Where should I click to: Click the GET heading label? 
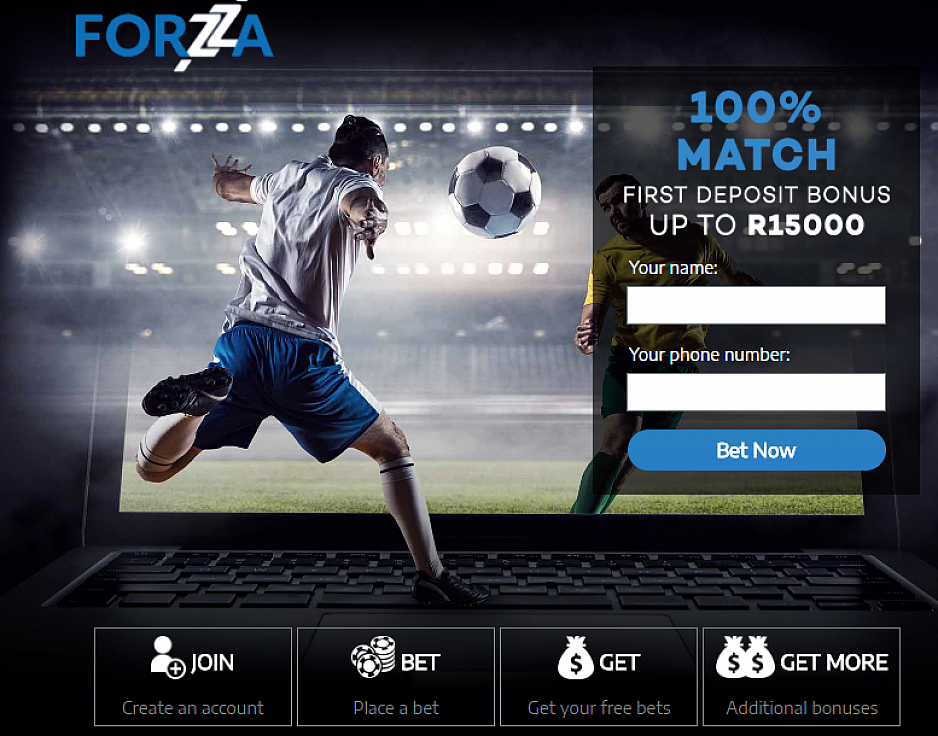point(620,662)
